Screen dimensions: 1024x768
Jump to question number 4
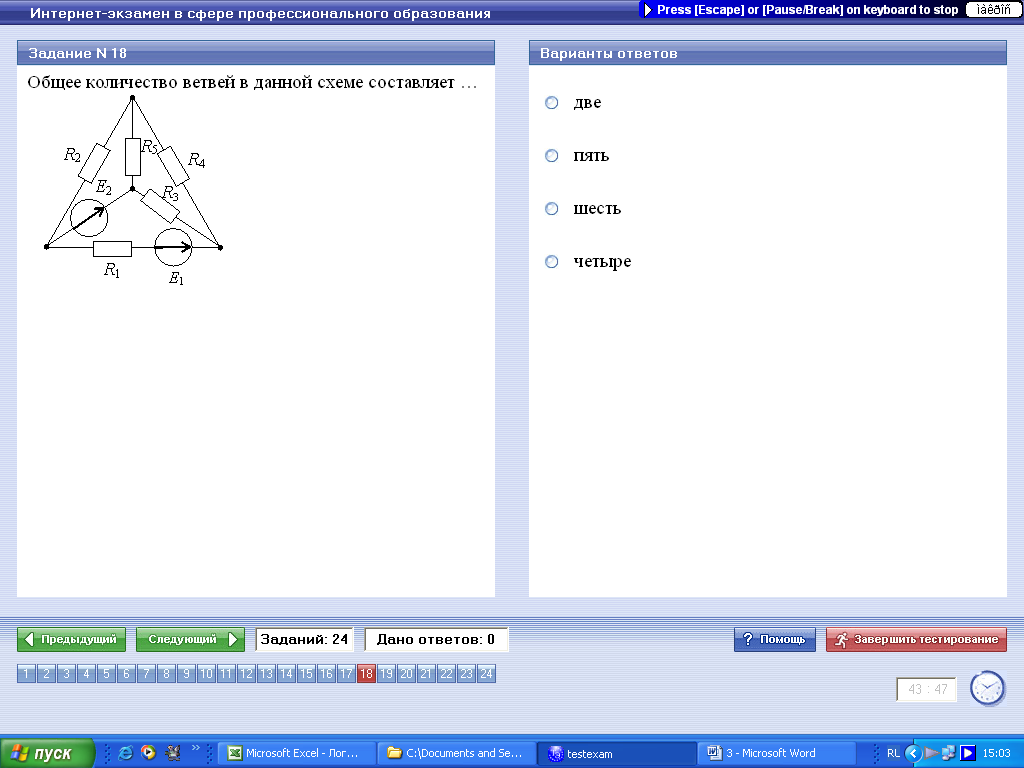[86, 673]
